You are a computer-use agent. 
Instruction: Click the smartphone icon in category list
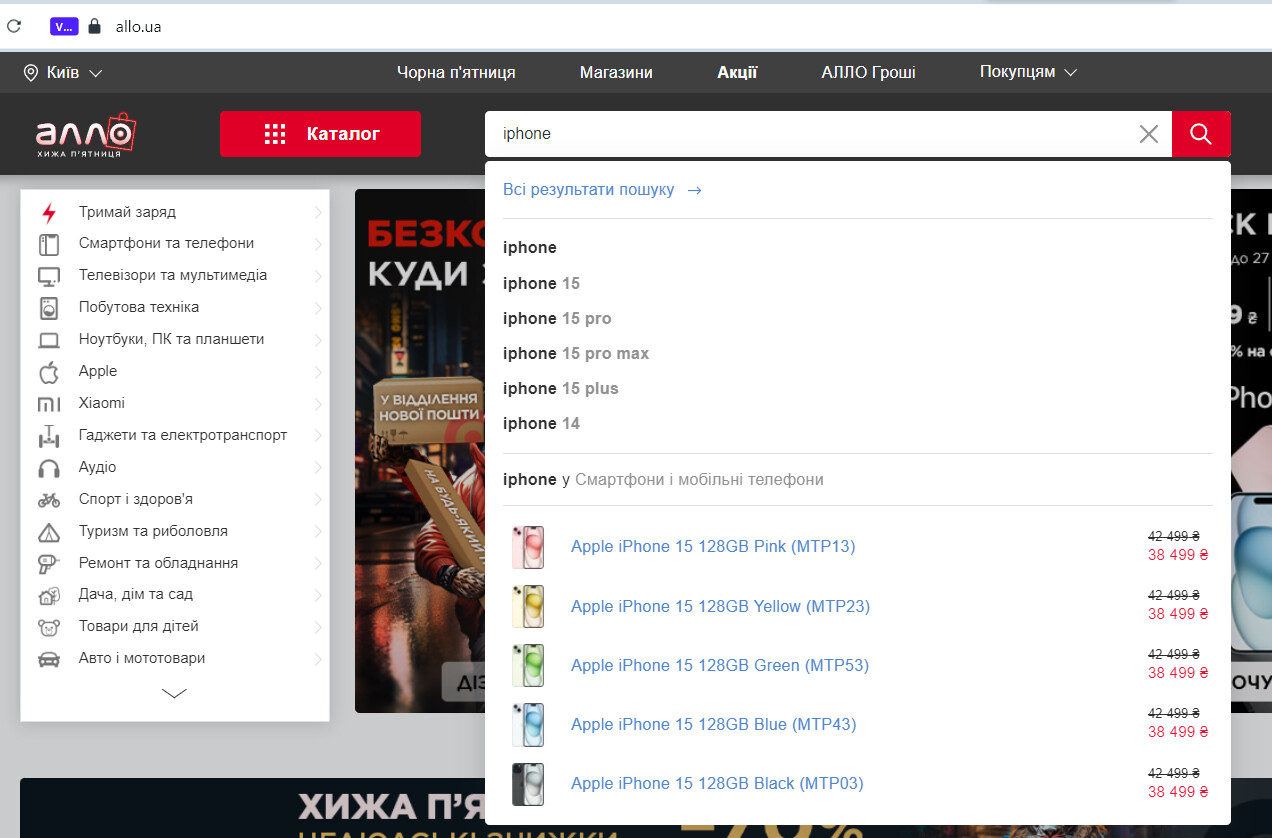pyautogui.click(x=49, y=244)
